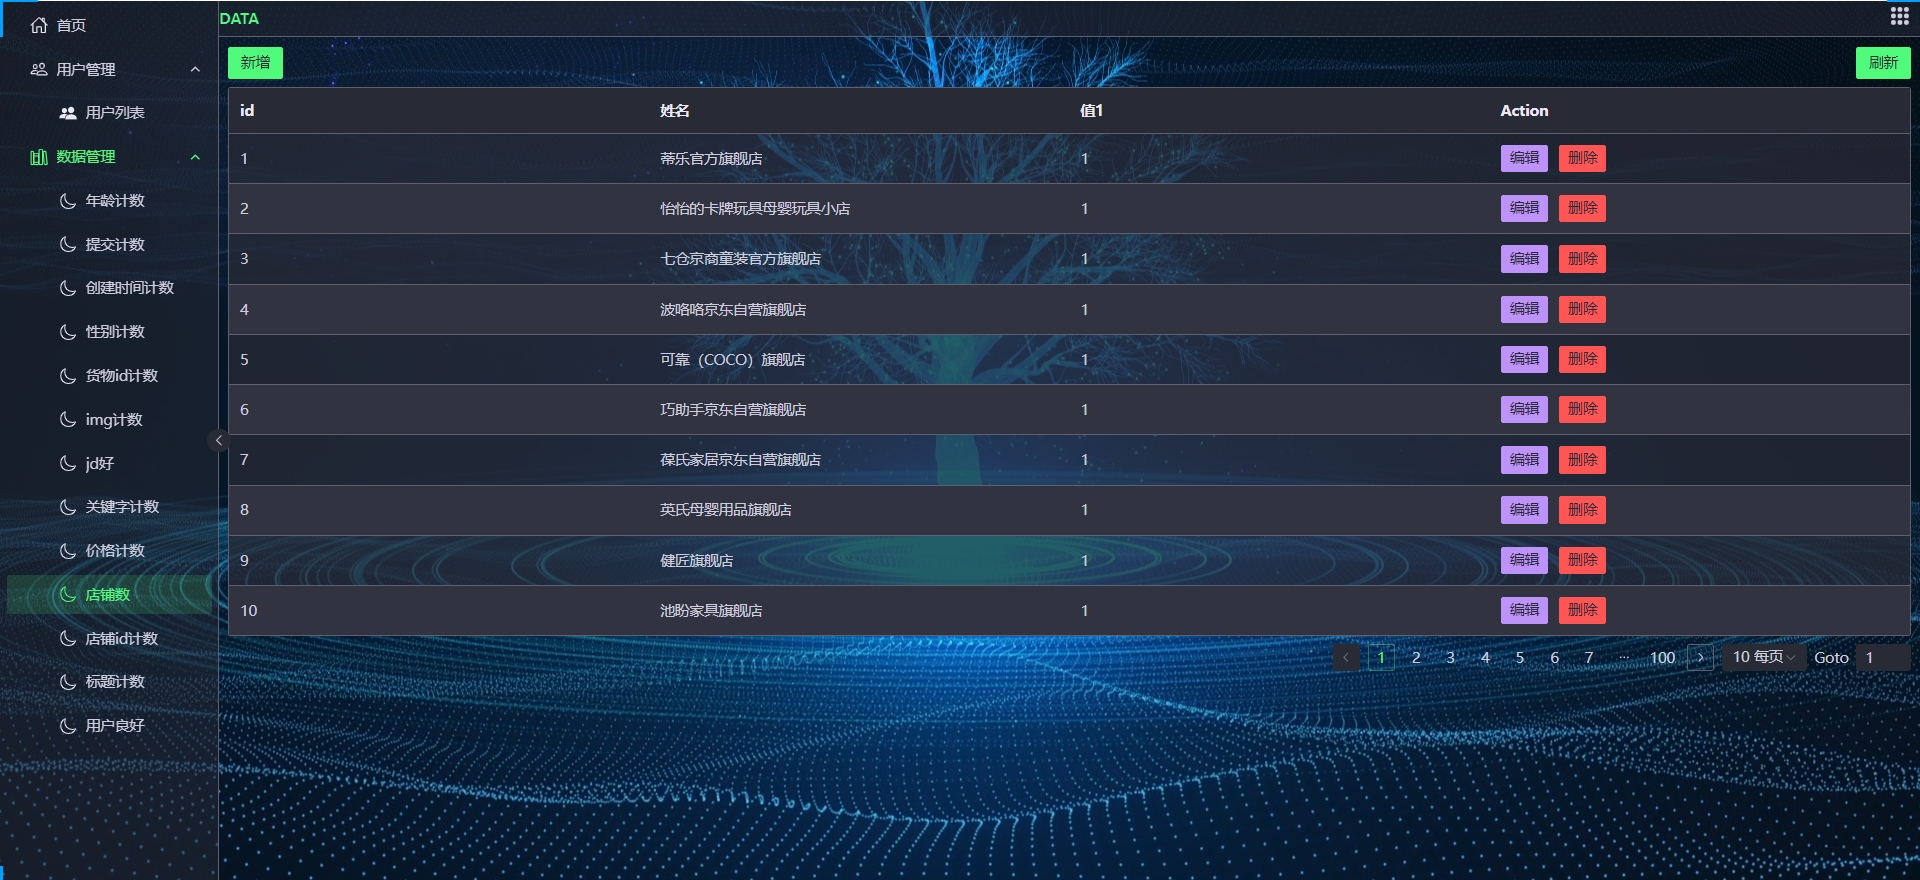Edit row 8 英氏母婴用品旗舰店

point(1524,510)
